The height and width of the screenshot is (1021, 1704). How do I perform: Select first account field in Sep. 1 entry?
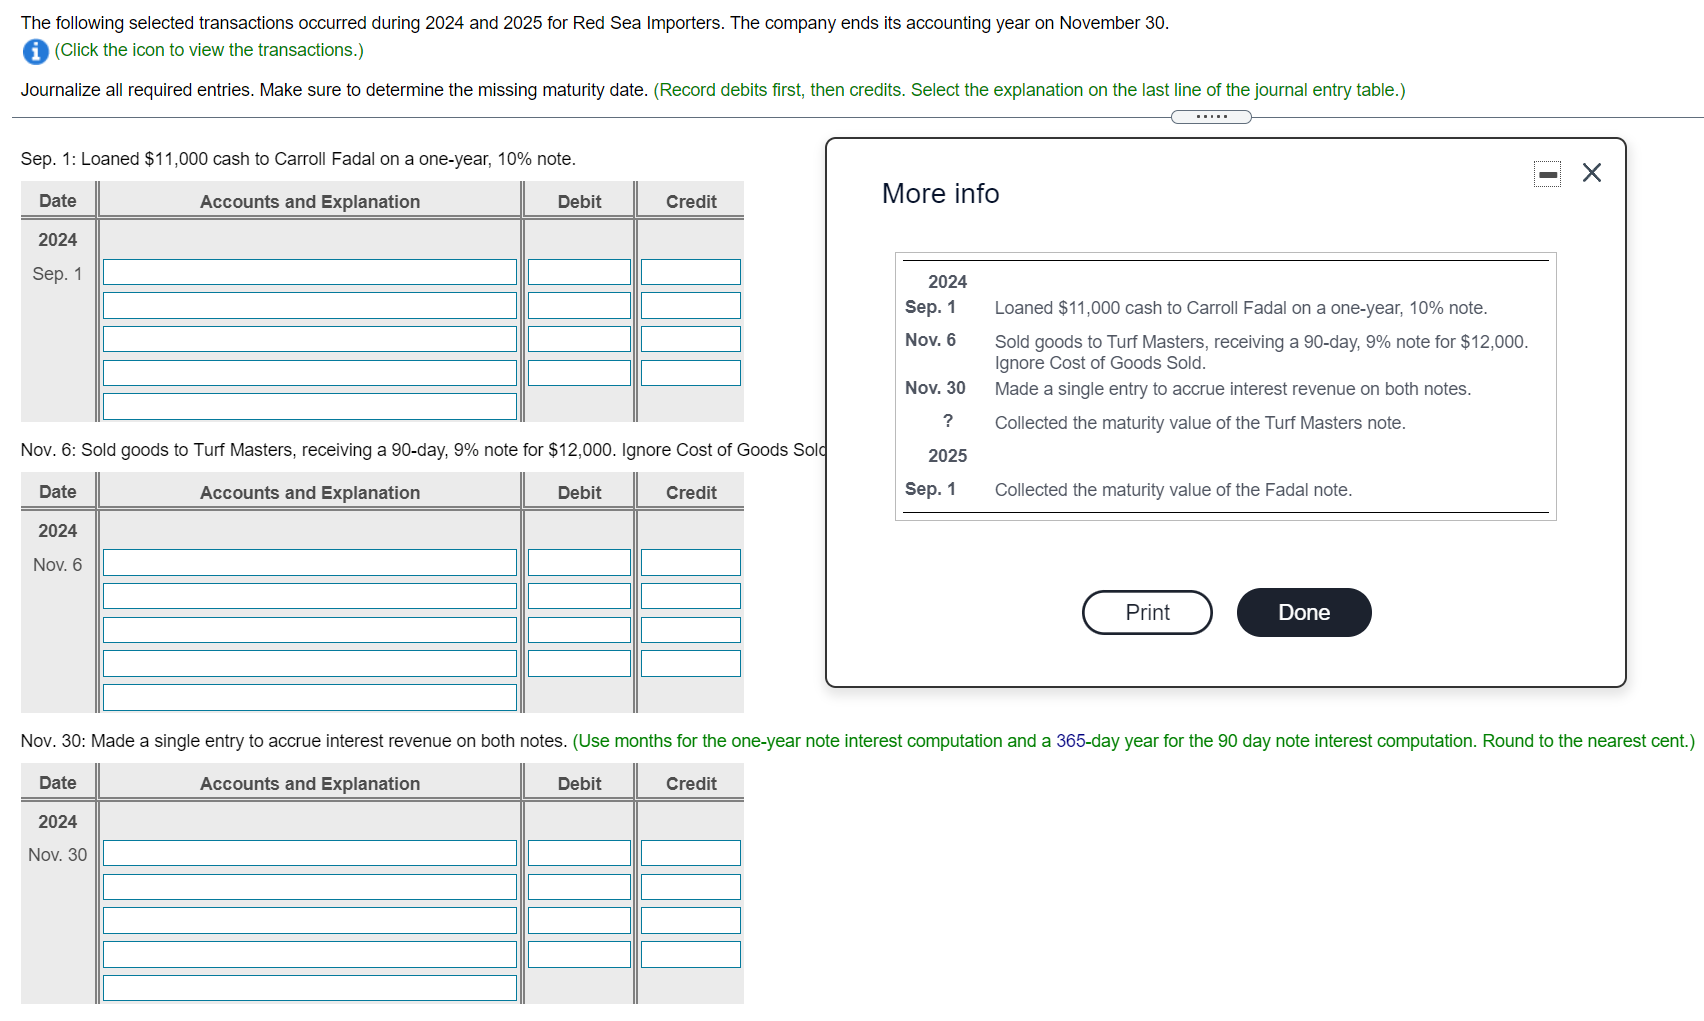click(x=310, y=272)
